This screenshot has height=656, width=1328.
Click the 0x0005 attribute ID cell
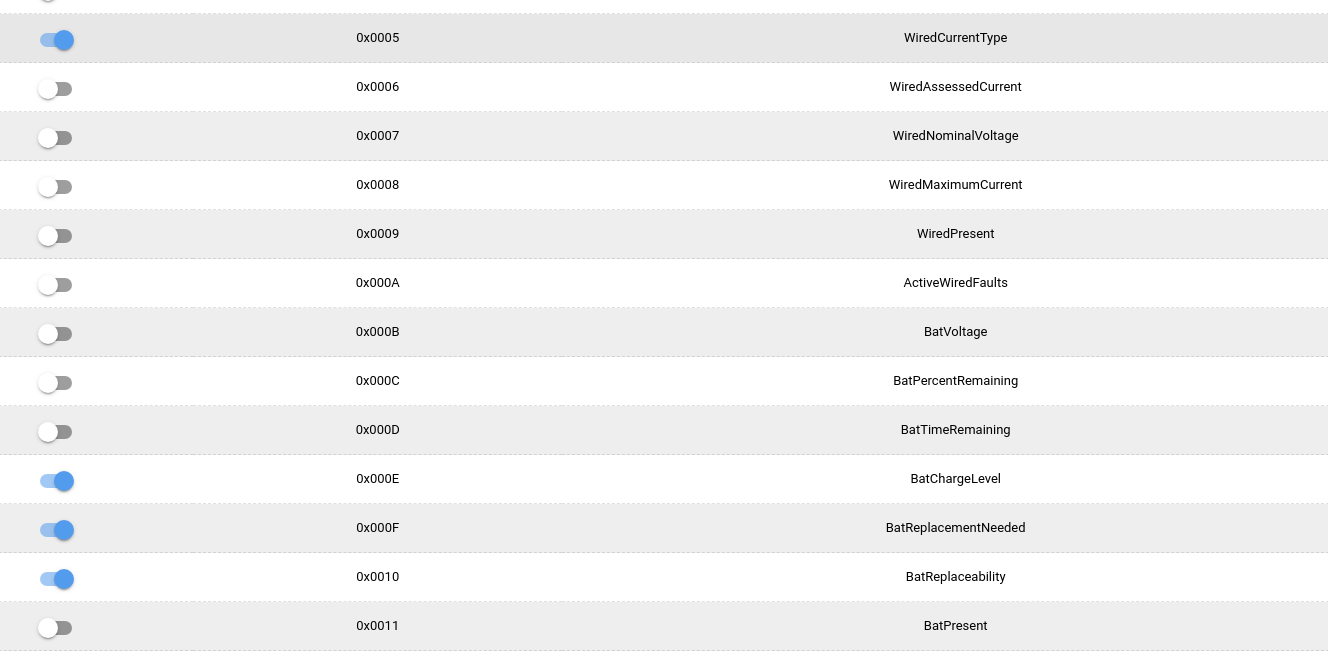click(377, 38)
